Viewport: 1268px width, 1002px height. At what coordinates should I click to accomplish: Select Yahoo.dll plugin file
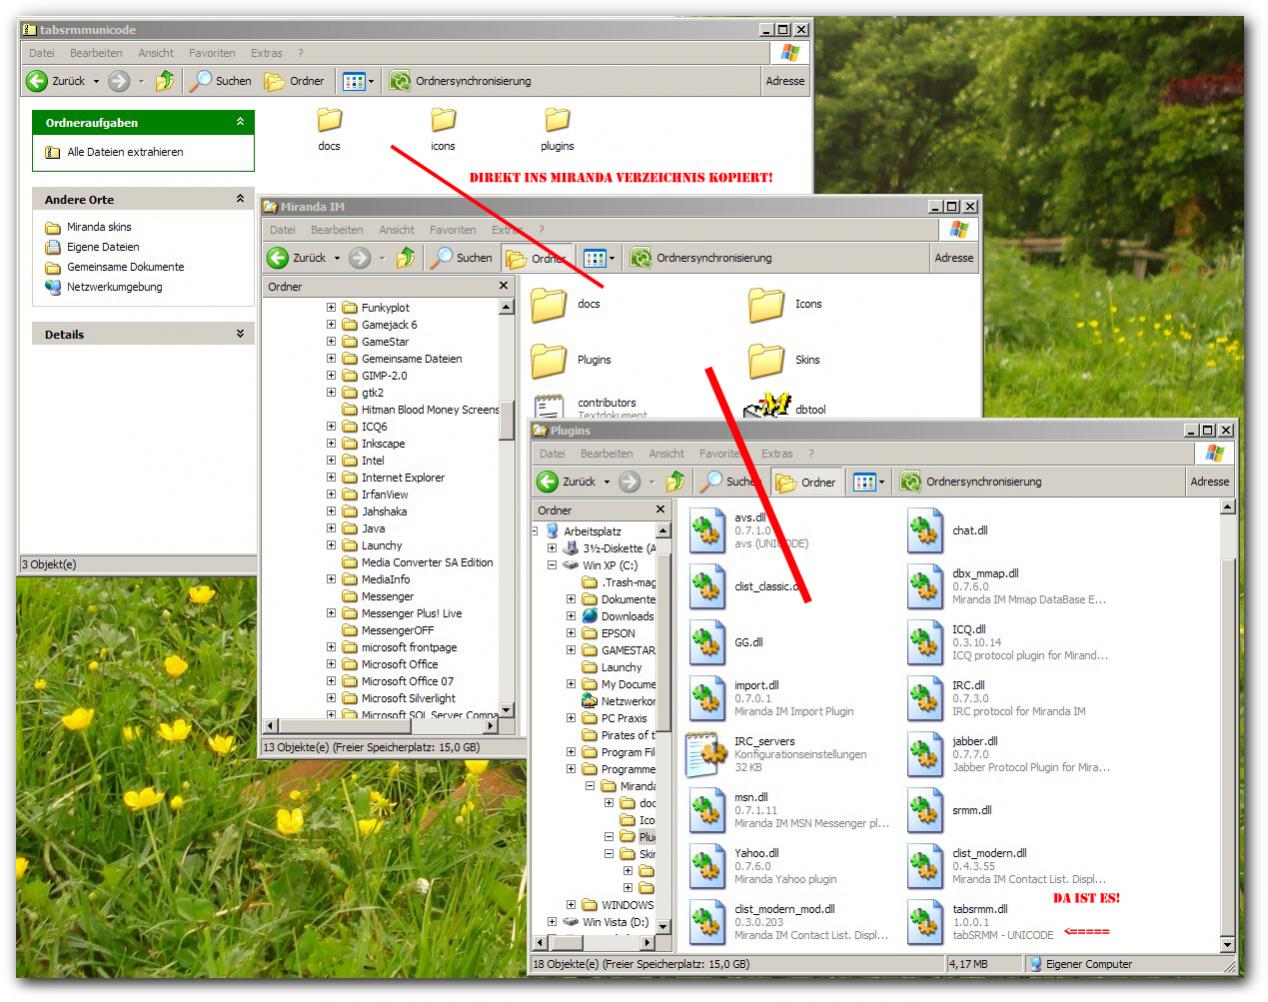pyautogui.click(x=763, y=867)
